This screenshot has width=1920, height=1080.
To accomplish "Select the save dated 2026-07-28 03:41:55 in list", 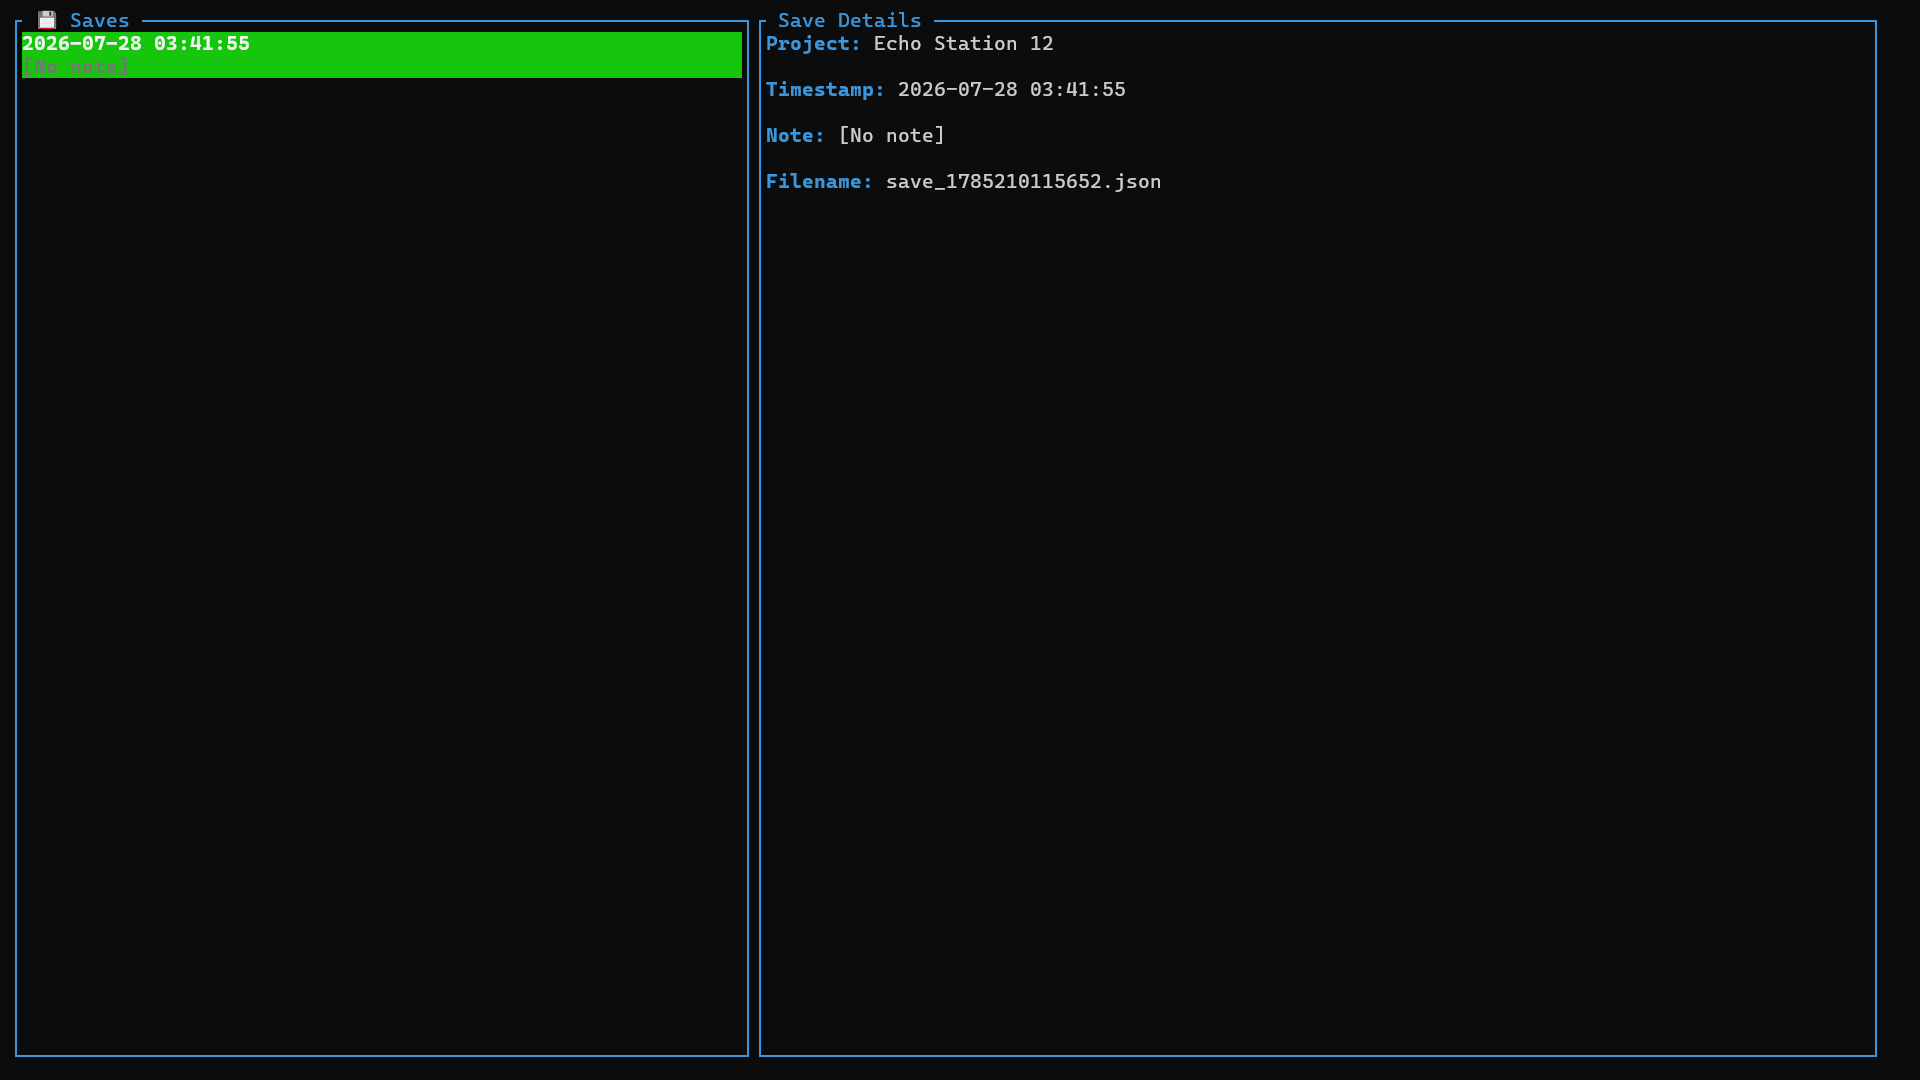I will tap(382, 55).
